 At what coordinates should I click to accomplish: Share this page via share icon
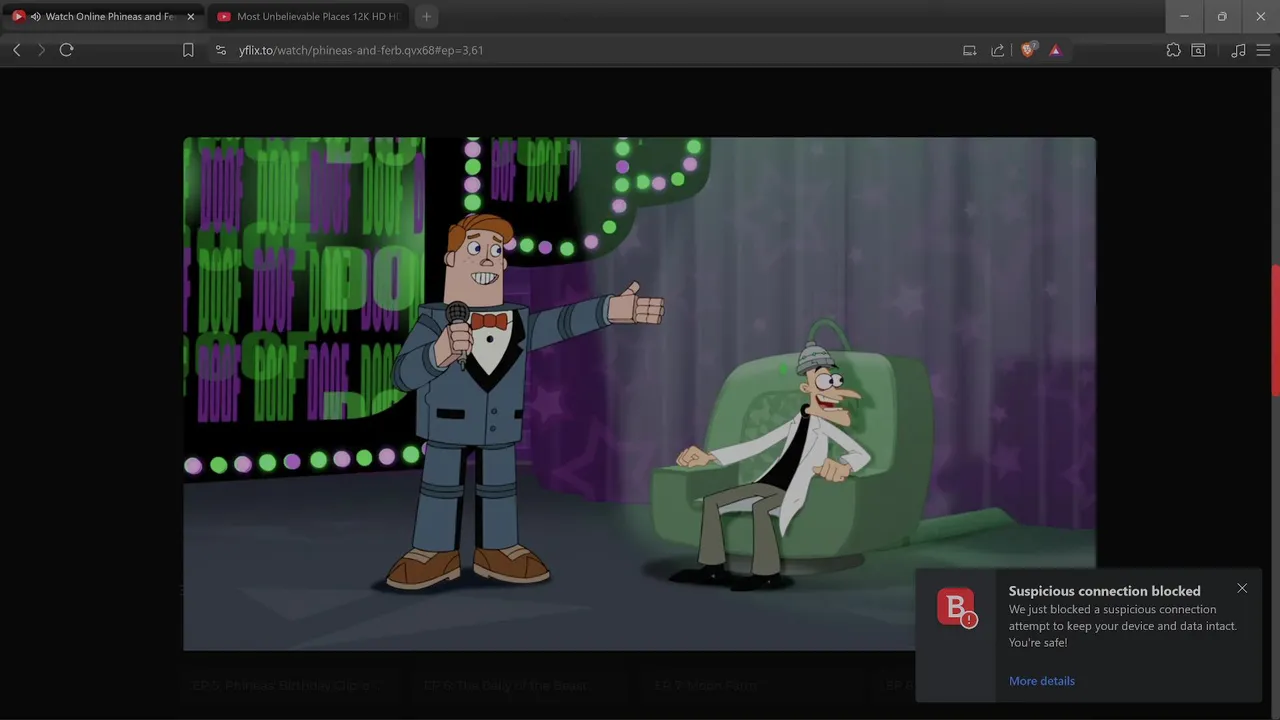point(997,50)
